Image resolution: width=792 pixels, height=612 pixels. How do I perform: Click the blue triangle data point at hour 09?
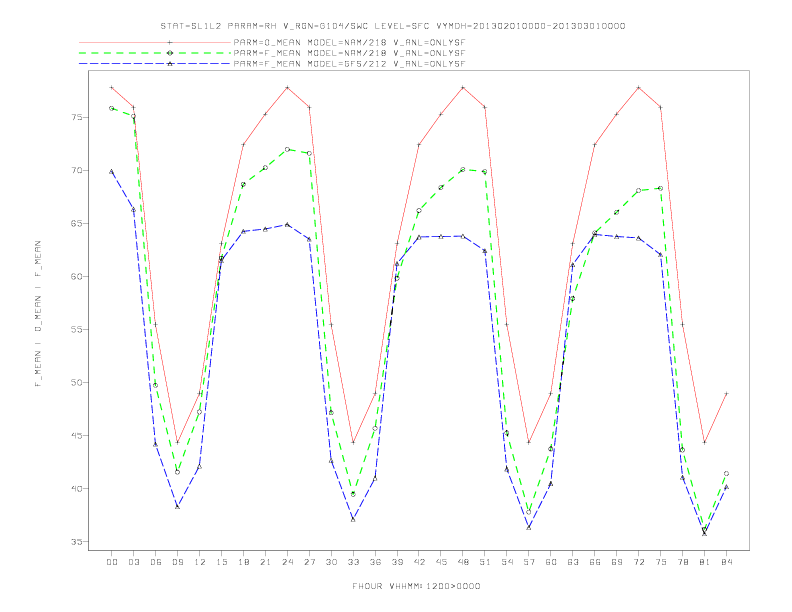(177, 506)
